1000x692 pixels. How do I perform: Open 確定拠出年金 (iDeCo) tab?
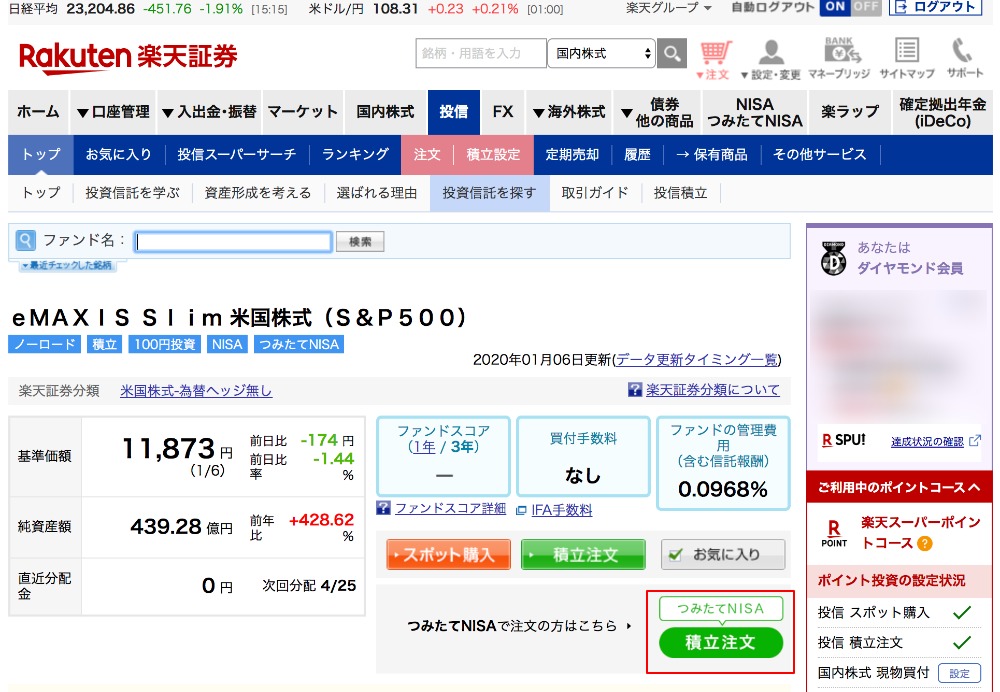click(x=943, y=112)
